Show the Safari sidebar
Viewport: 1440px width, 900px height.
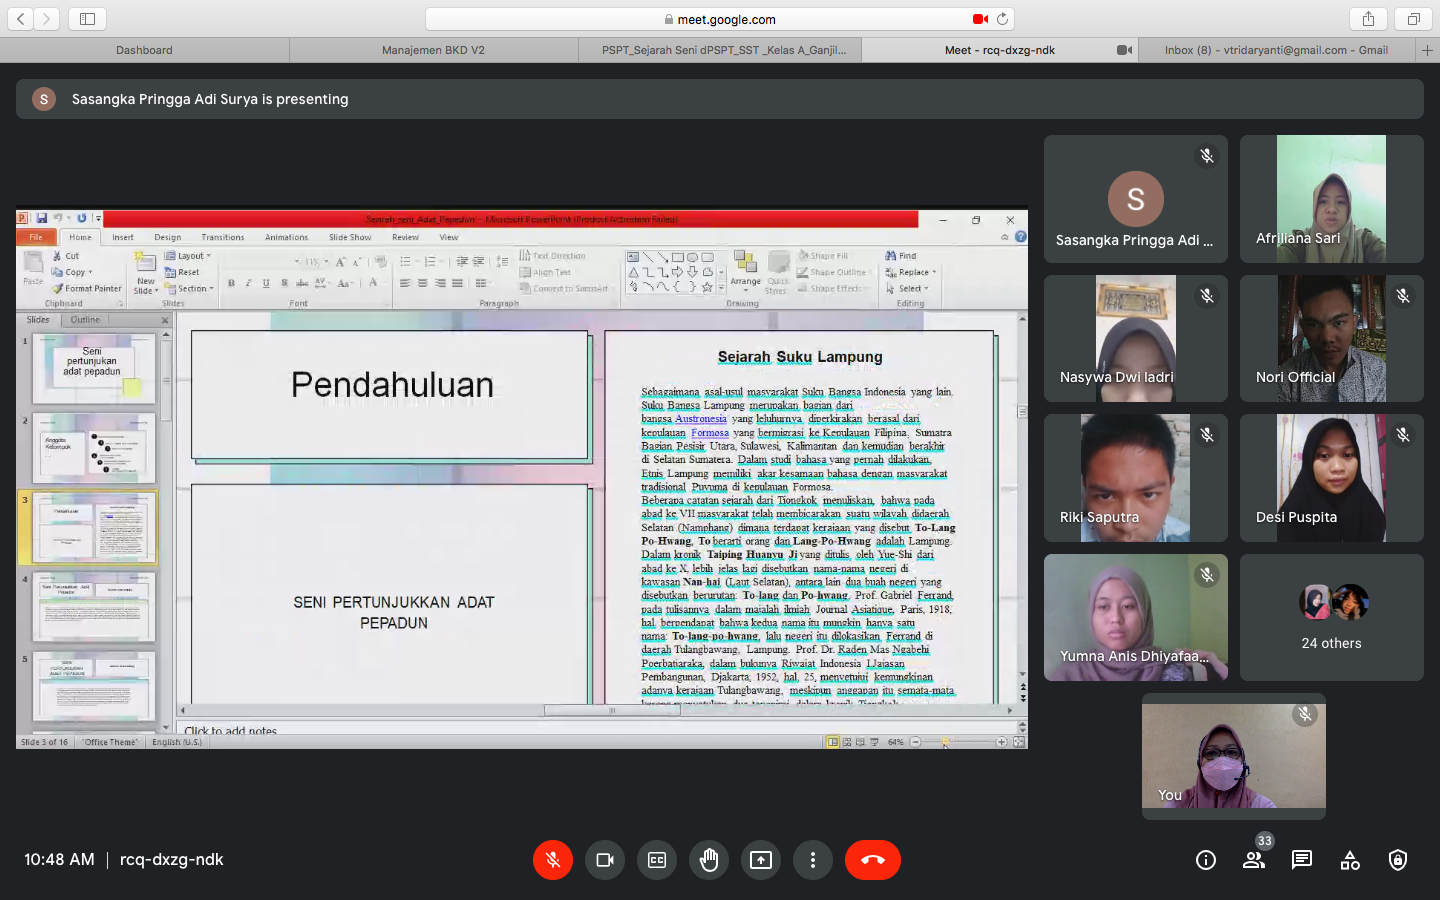pyautogui.click(x=87, y=19)
